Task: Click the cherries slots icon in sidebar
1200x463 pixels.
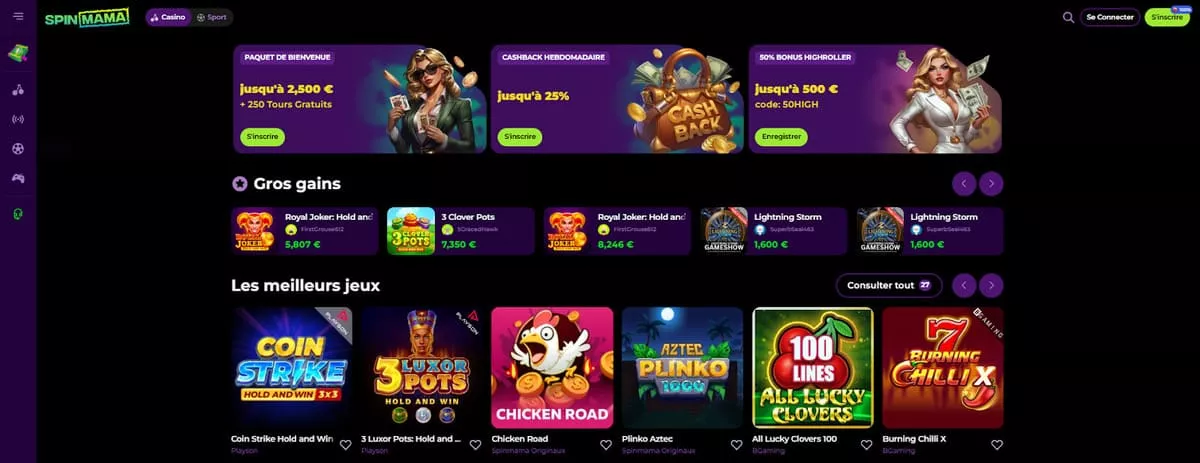Action: [18, 89]
